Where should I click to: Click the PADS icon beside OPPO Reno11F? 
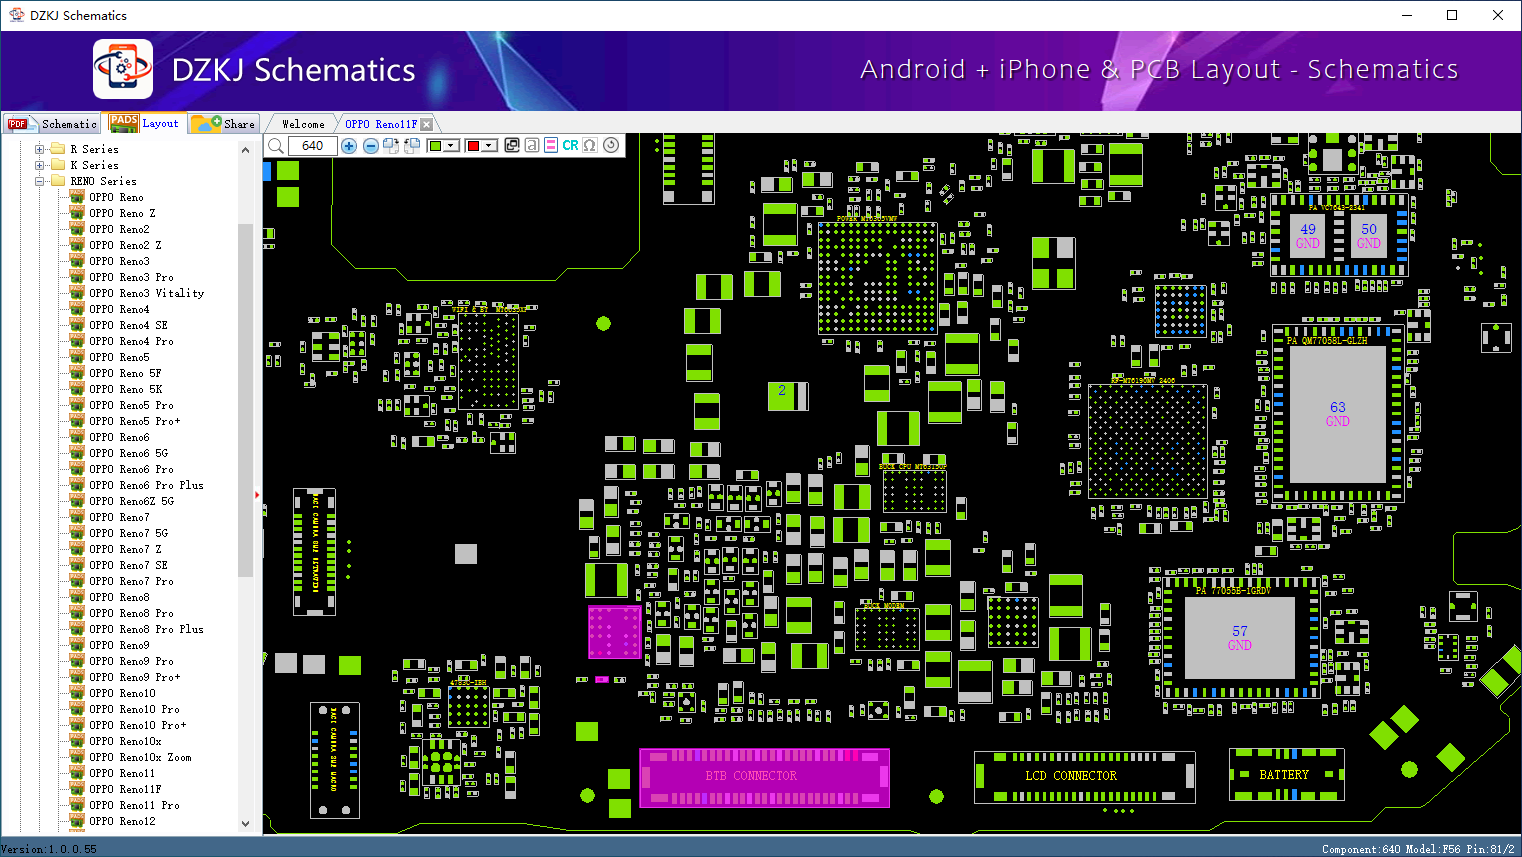tap(77, 789)
